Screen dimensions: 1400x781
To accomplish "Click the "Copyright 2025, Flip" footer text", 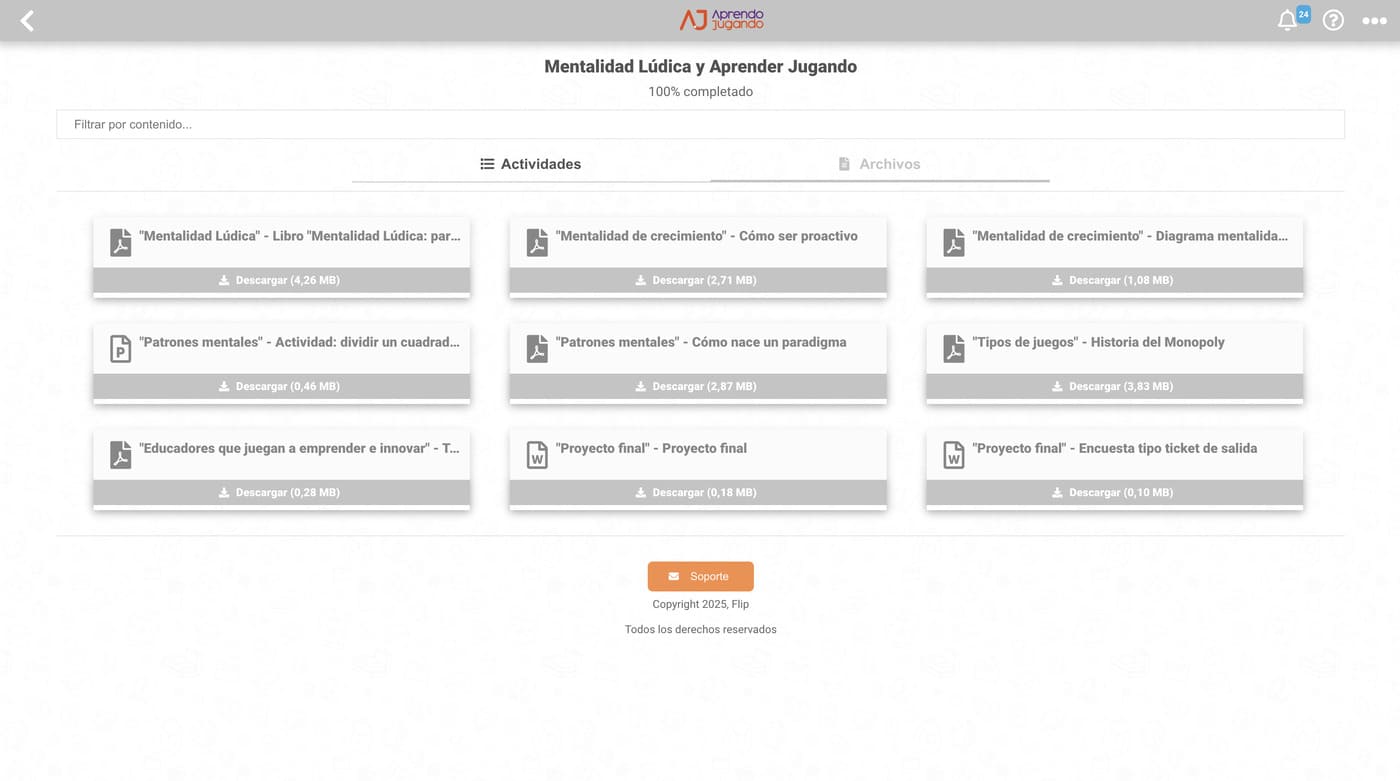I will [700, 604].
